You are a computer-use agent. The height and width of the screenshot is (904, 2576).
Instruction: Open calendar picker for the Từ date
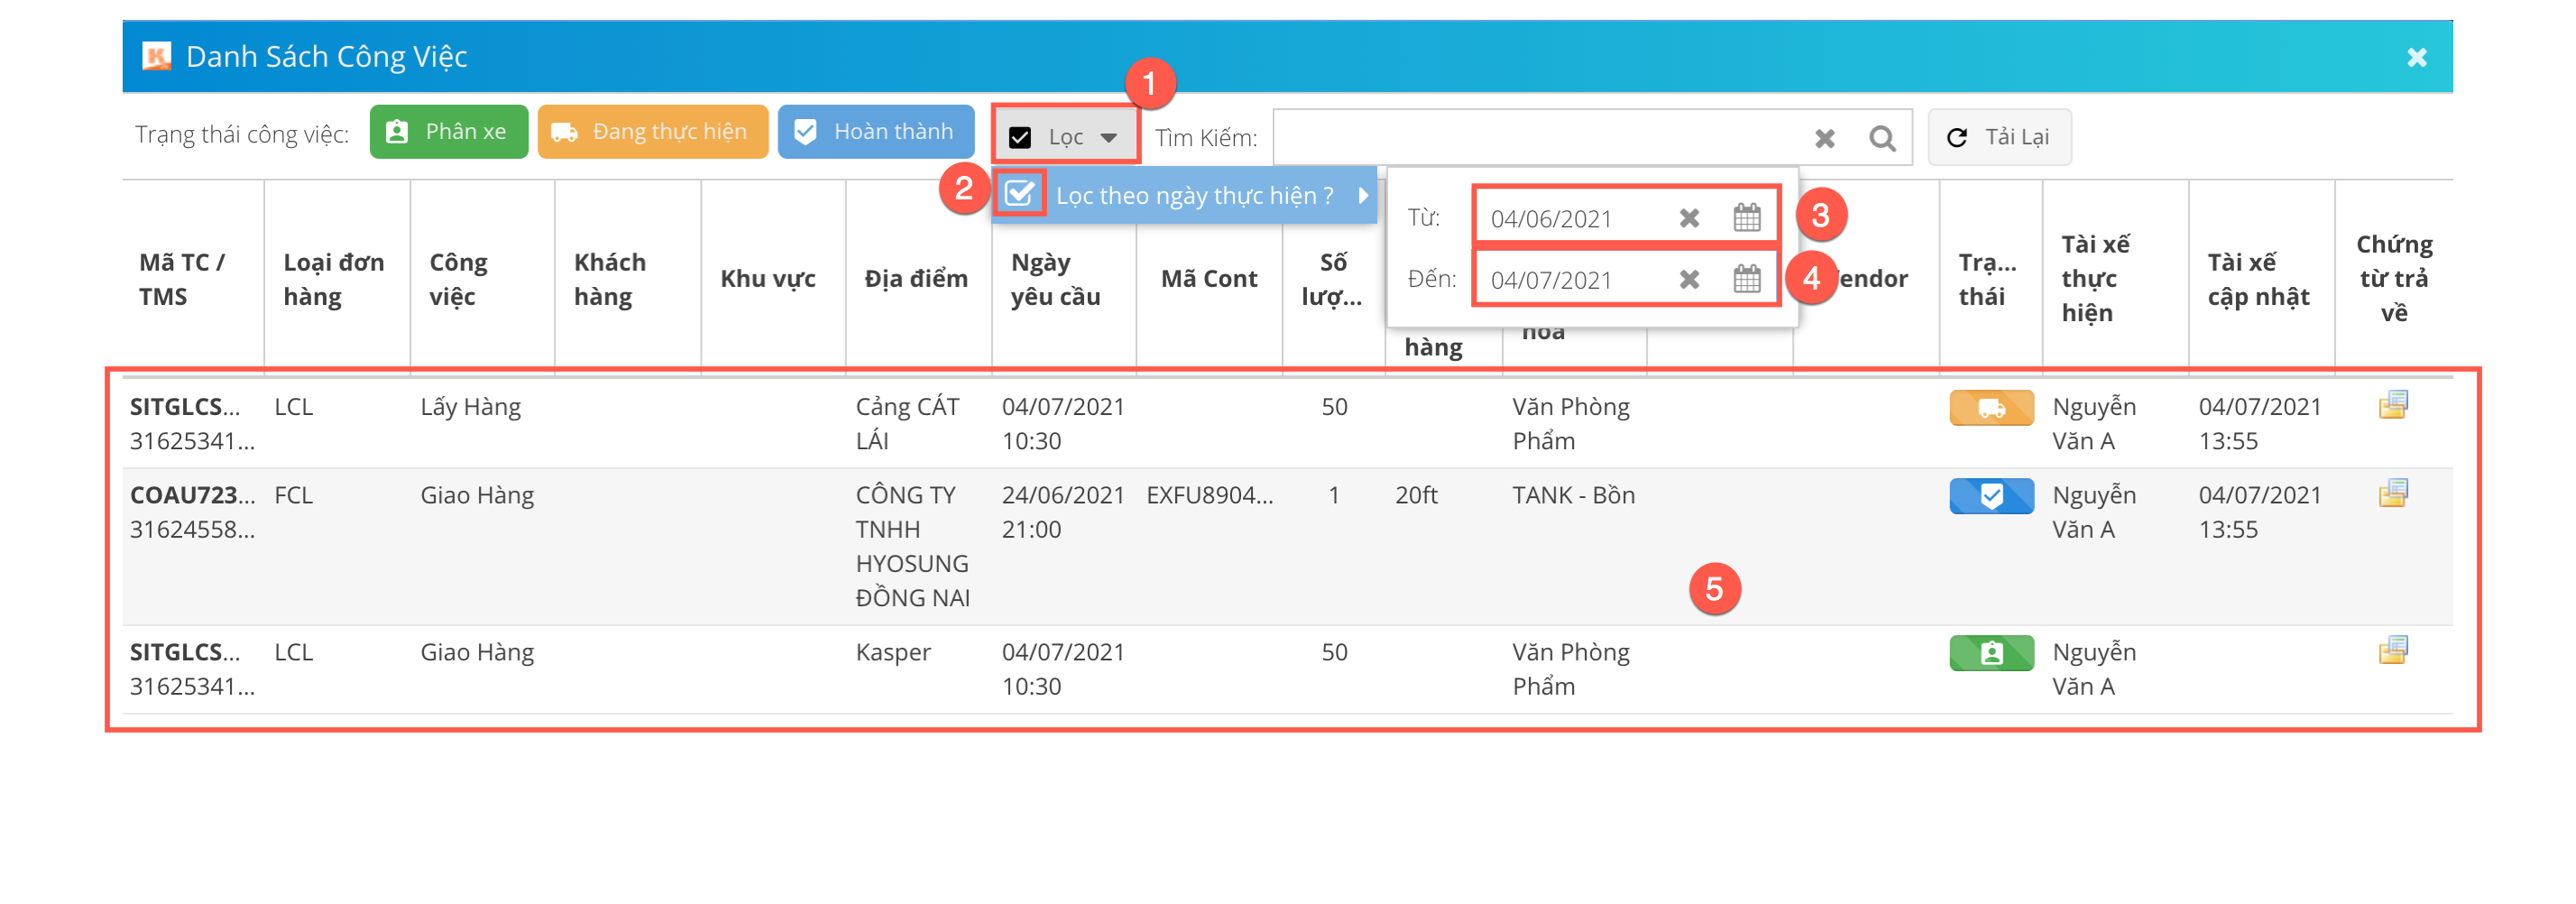(x=1746, y=218)
